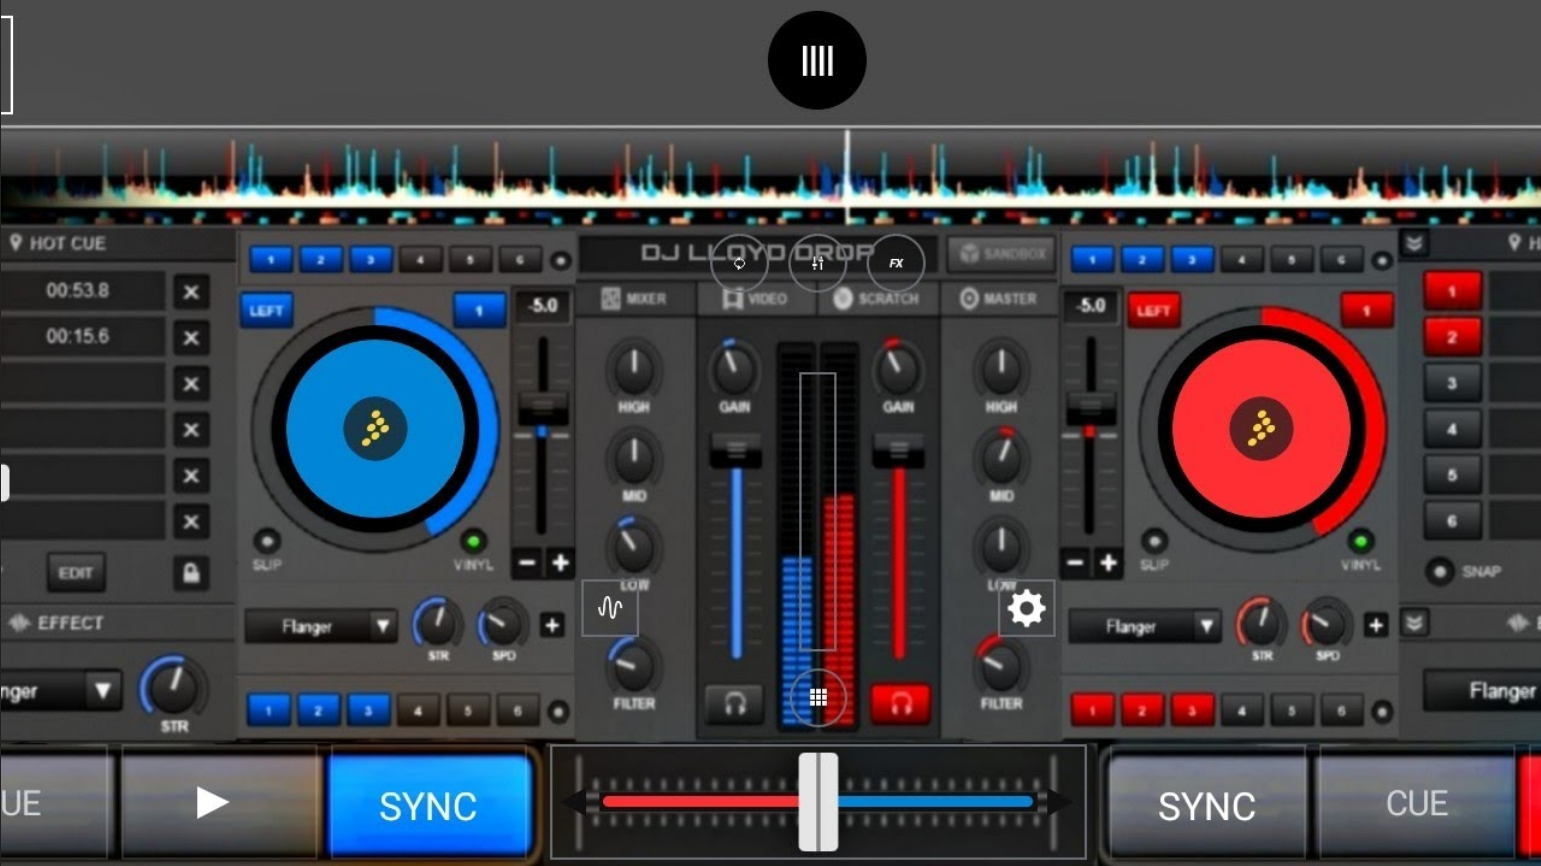Open the SANDBOX mode
Image resolution: width=1541 pixels, height=866 pixels.
click(1000, 254)
